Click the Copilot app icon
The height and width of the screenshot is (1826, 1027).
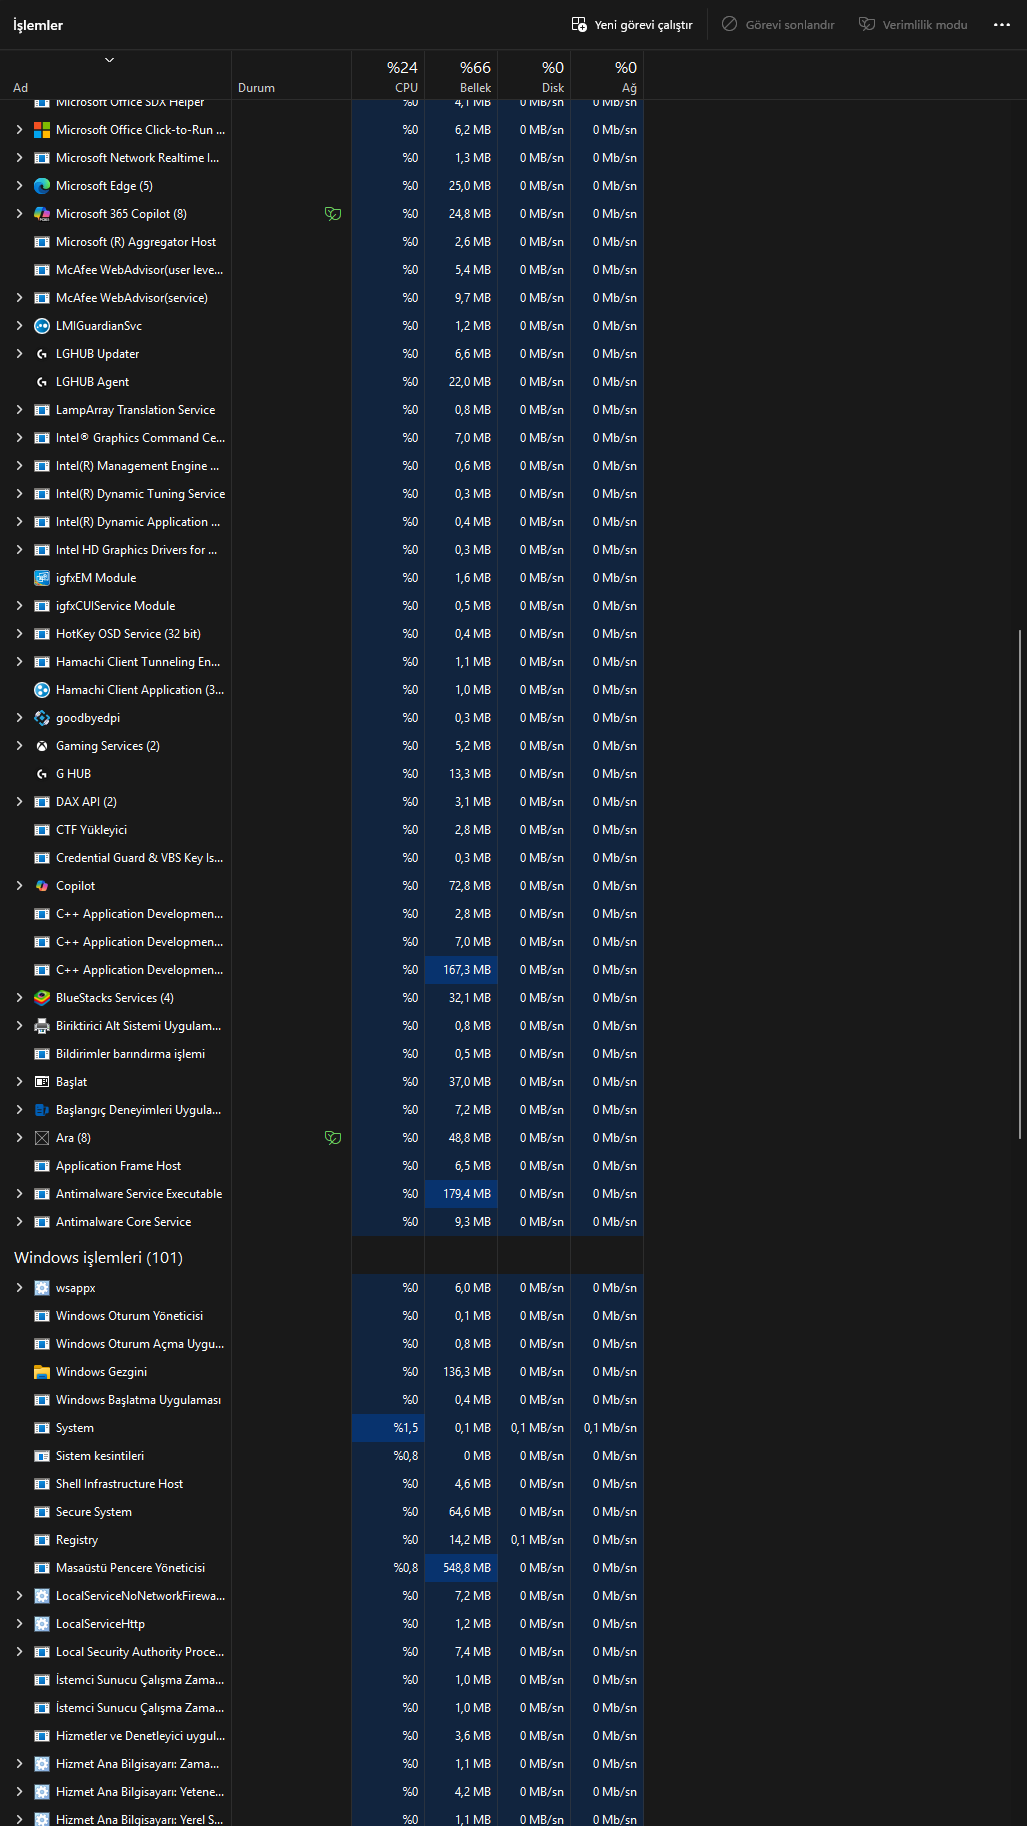tap(42, 886)
